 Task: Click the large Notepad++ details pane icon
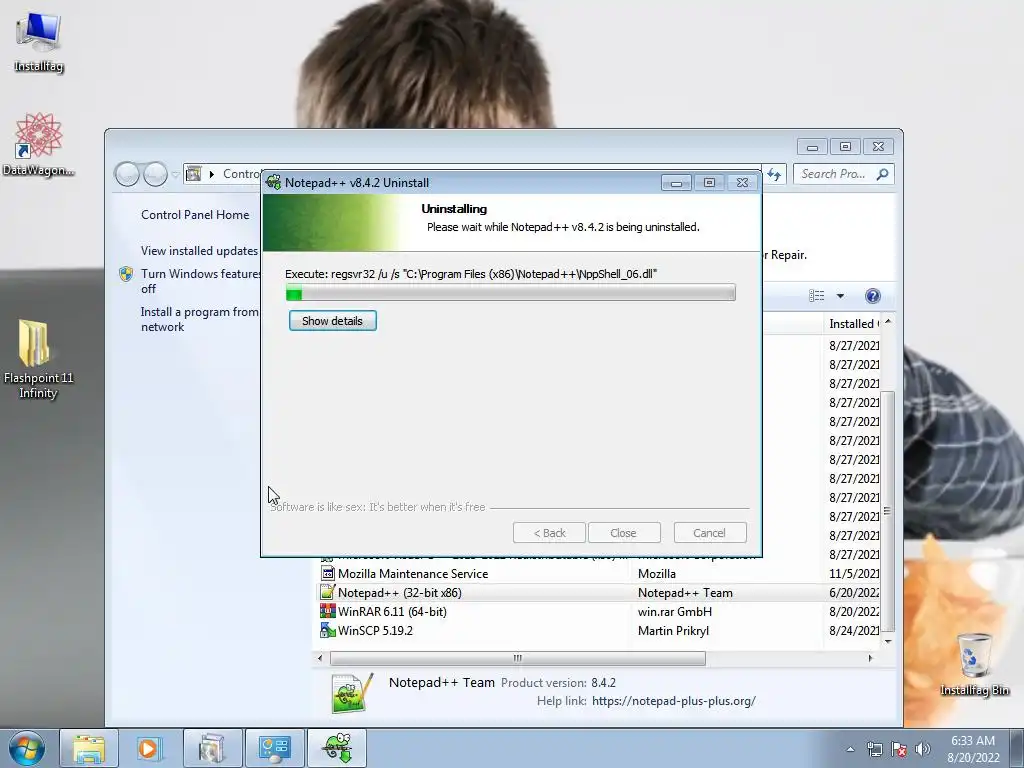coord(353,692)
